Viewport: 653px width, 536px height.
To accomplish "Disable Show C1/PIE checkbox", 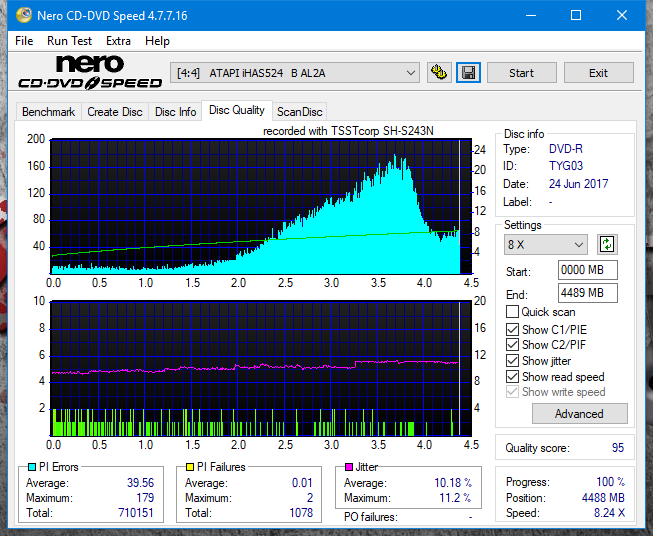I will (x=512, y=329).
